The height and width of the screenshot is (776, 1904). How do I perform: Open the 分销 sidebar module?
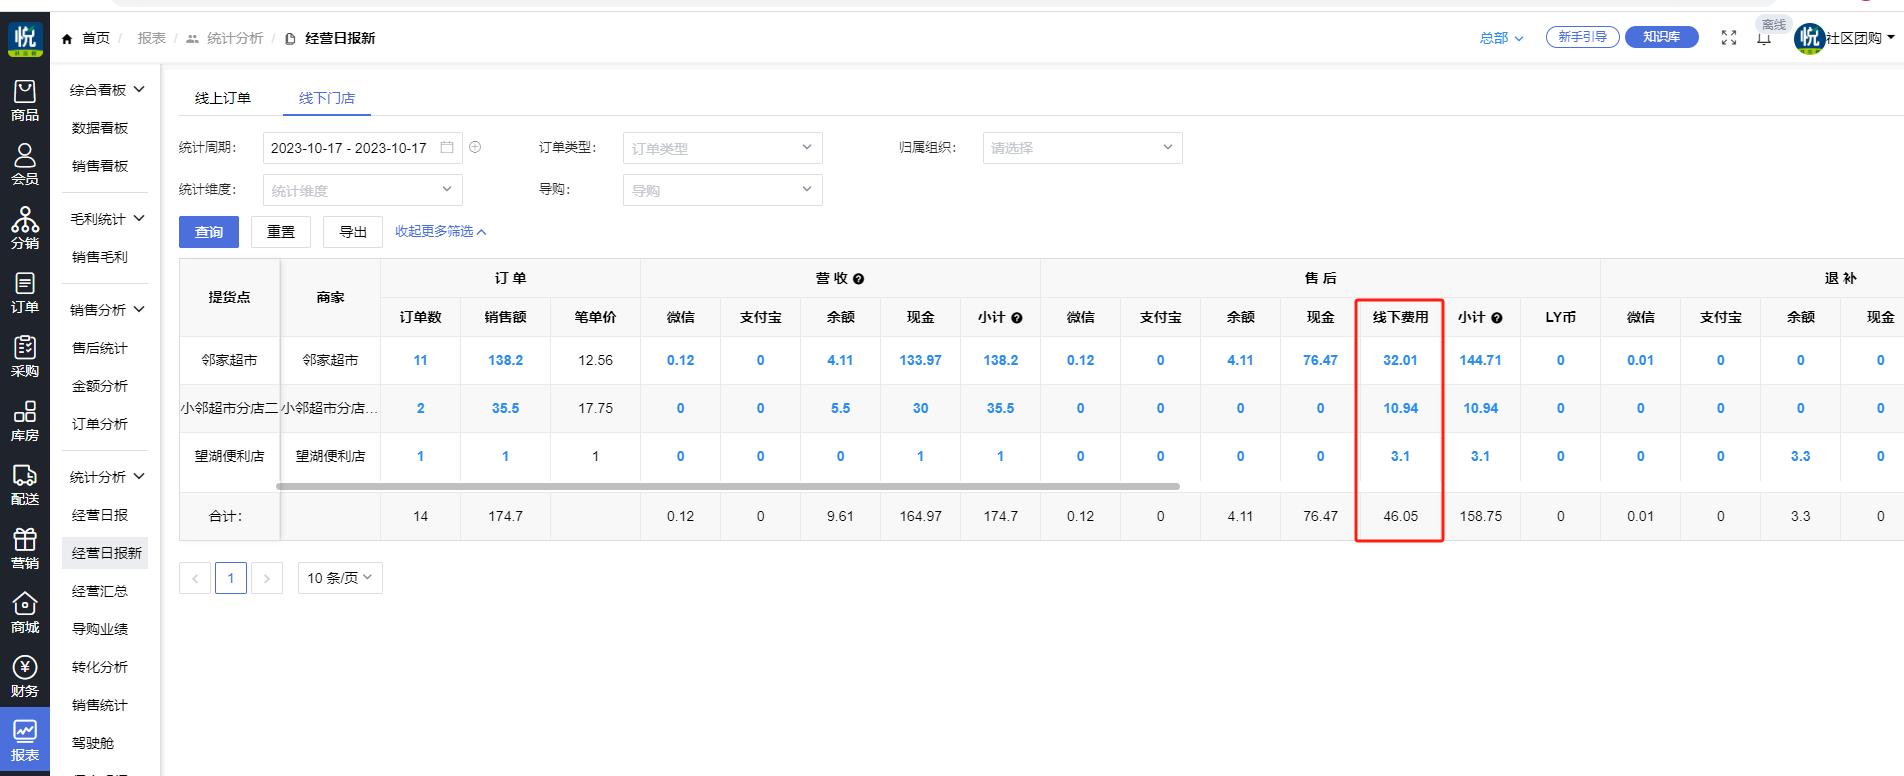25,229
